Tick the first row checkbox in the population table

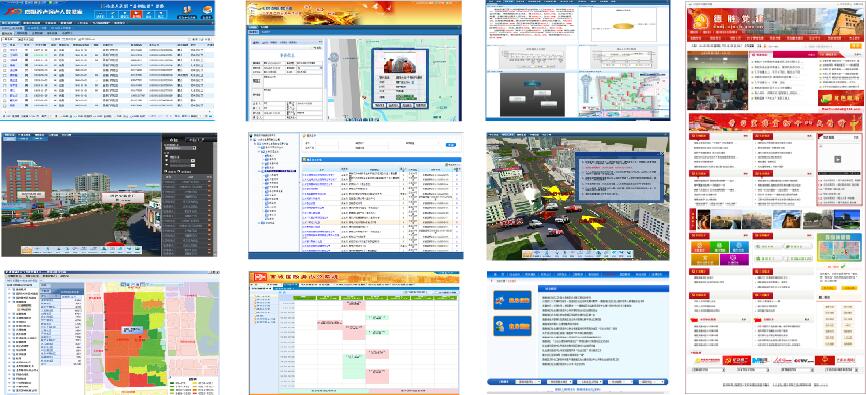click(5, 50)
